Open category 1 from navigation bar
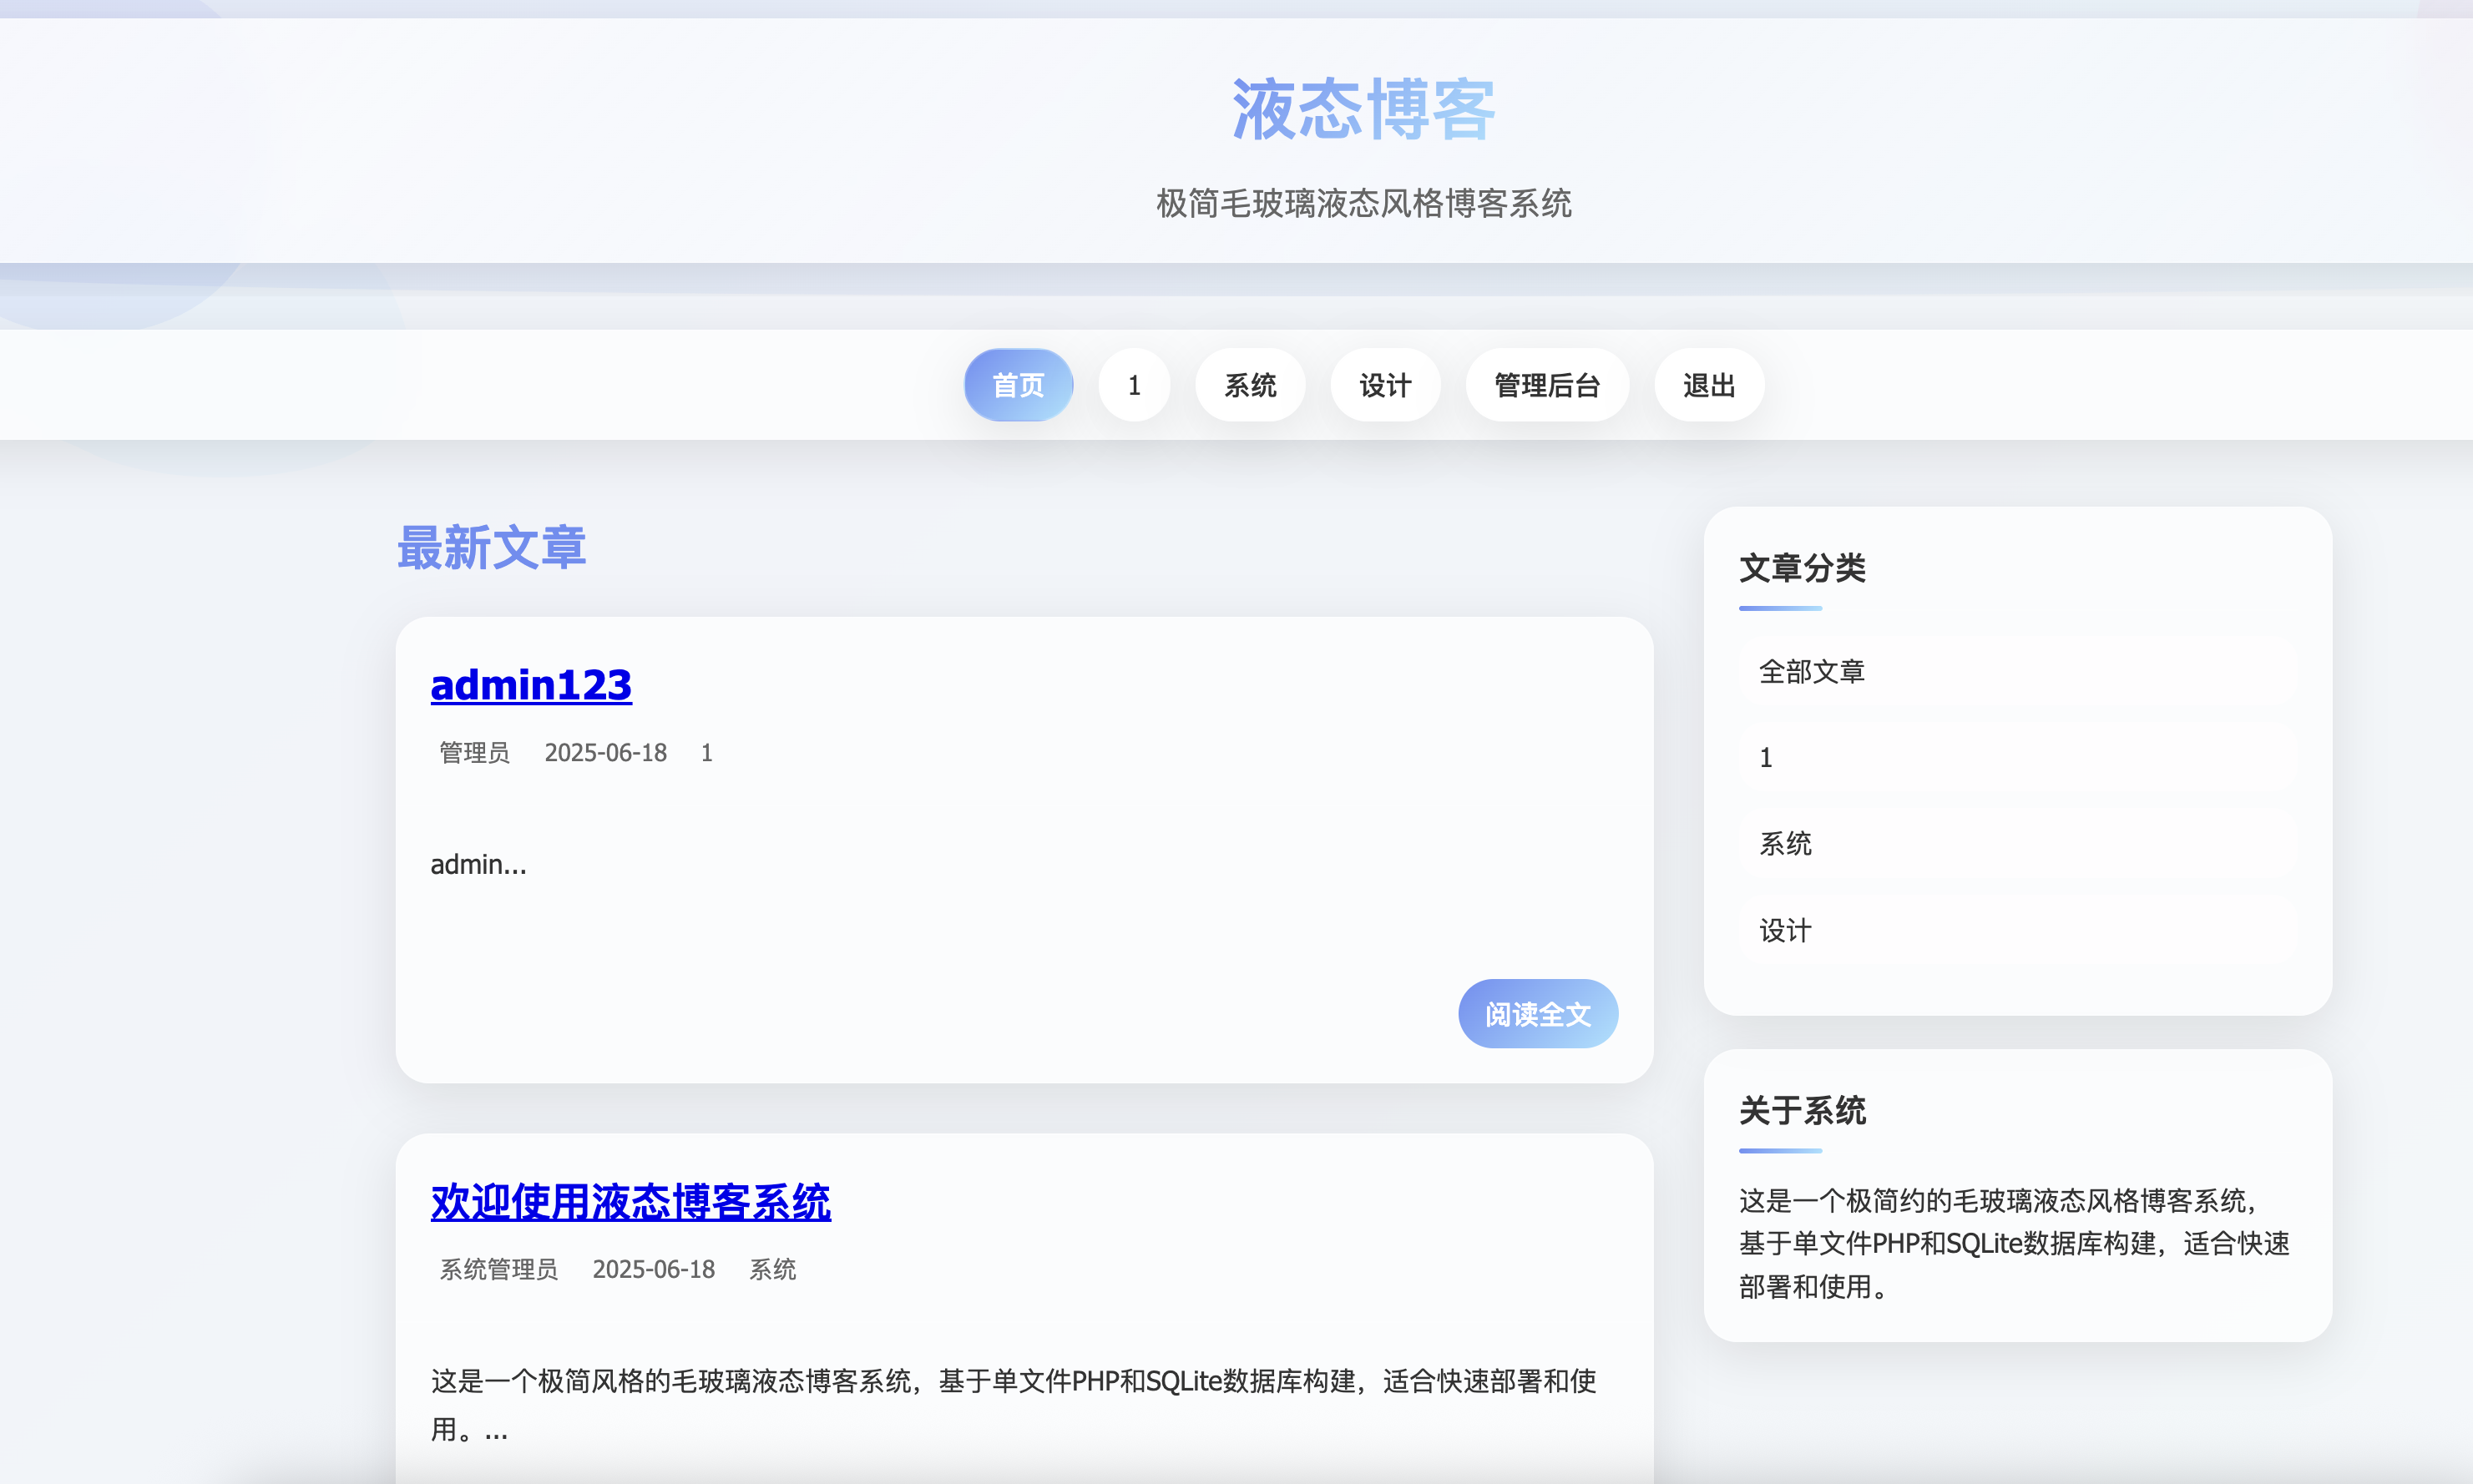Viewport: 2473px width, 1484px height. (x=1134, y=385)
